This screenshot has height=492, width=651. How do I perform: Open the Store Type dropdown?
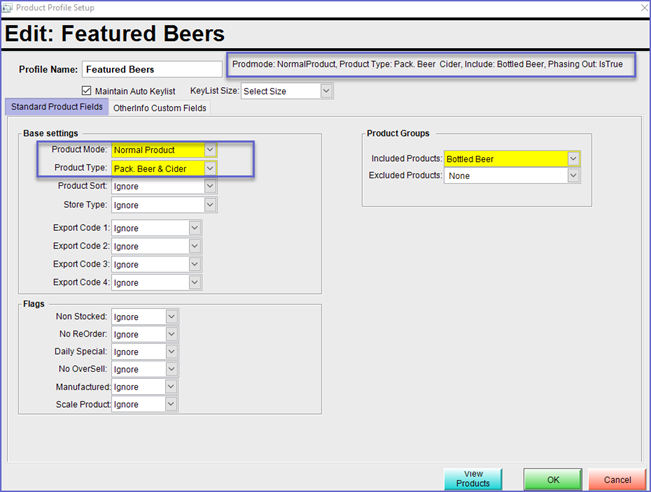(x=210, y=205)
